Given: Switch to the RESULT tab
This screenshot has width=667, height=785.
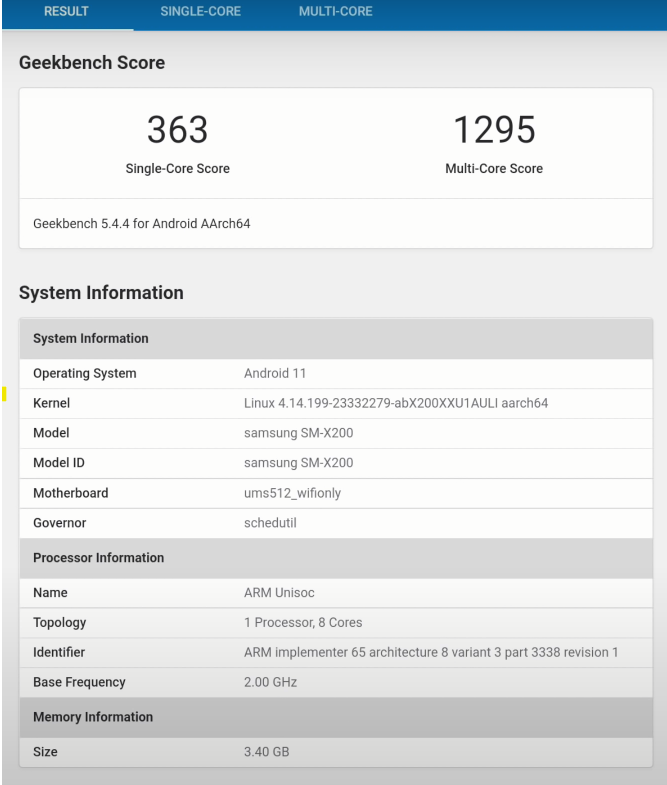Looking at the screenshot, I should coord(66,12).
